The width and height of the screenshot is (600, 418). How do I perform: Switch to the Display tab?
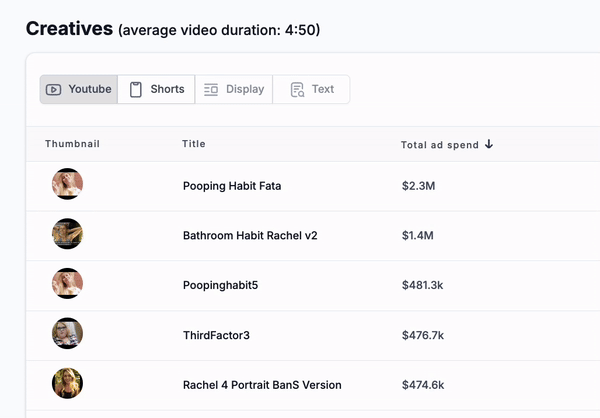(234, 89)
